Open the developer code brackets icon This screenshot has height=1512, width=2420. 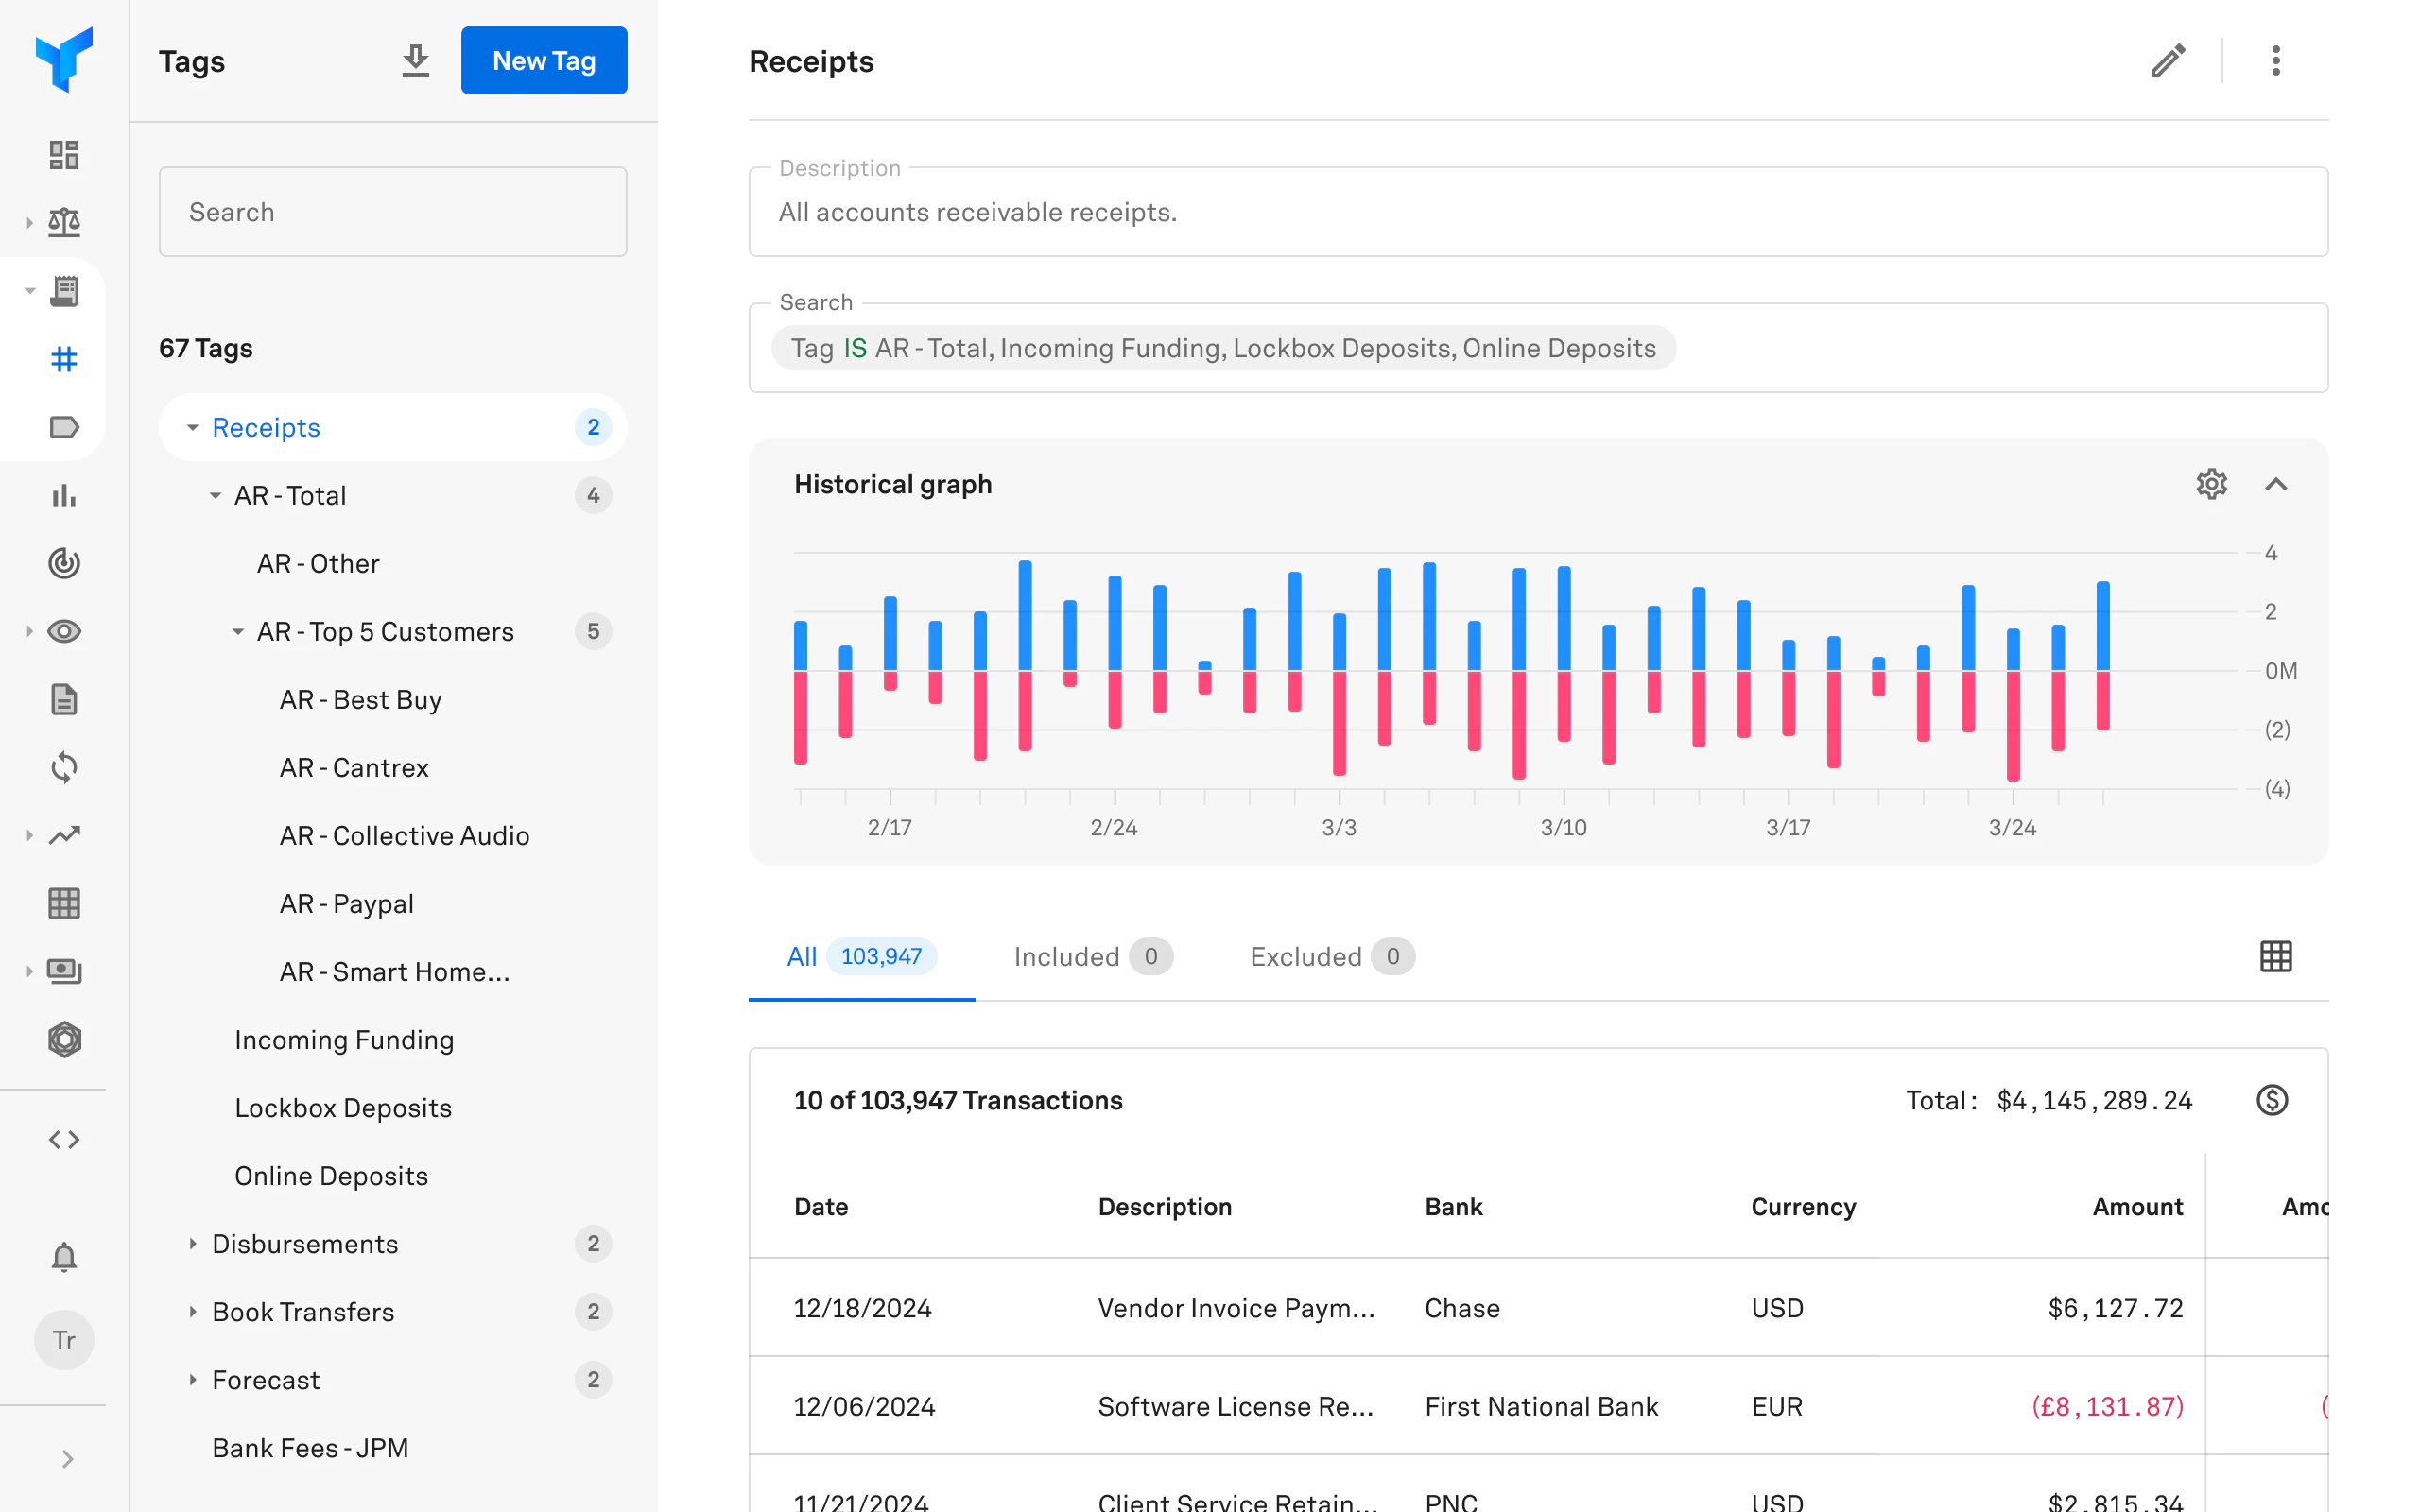(64, 1139)
